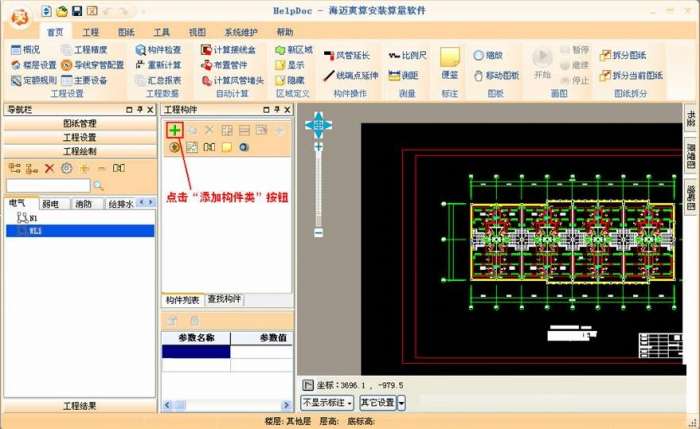Click 显示 show region button
The height and width of the screenshot is (429, 700).
(290, 65)
